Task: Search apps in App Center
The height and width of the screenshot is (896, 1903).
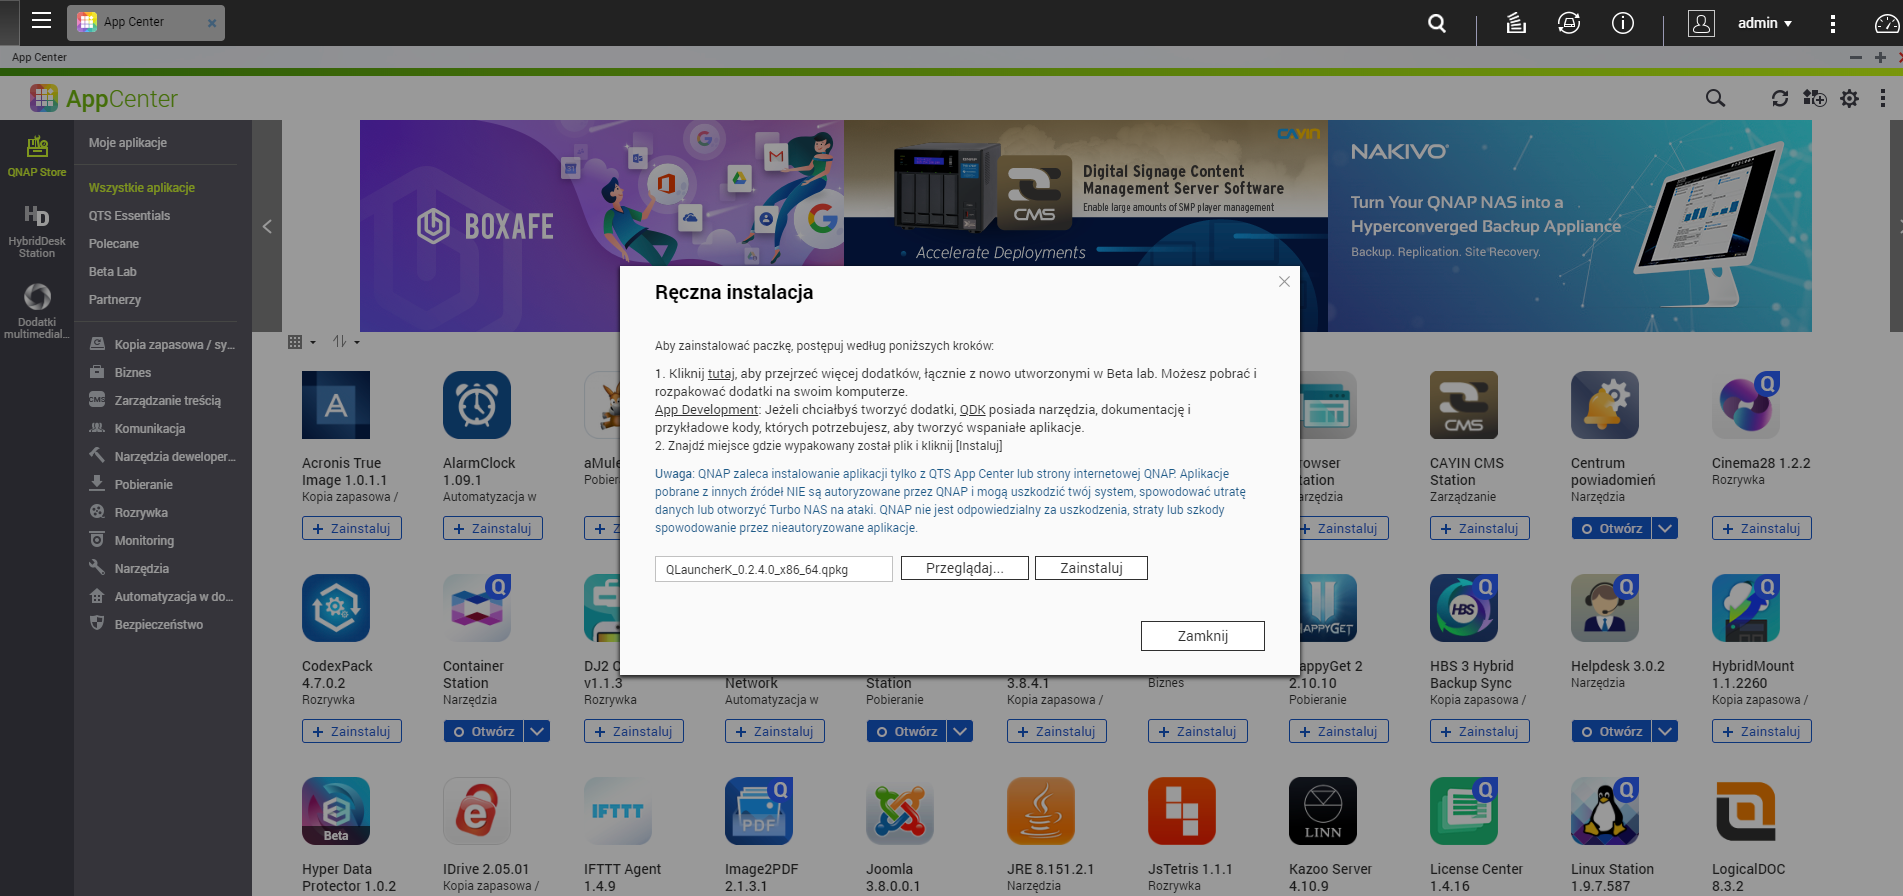Action: point(1715,98)
